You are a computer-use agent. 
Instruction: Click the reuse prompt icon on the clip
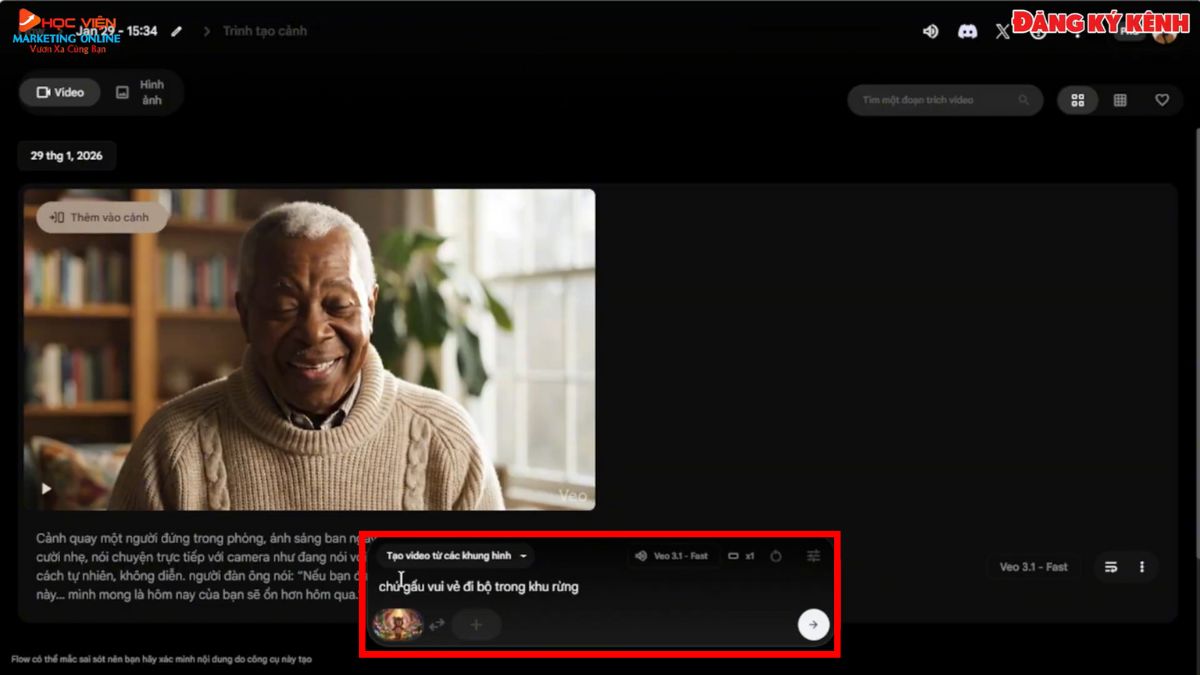pyautogui.click(x=1110, y=567)
